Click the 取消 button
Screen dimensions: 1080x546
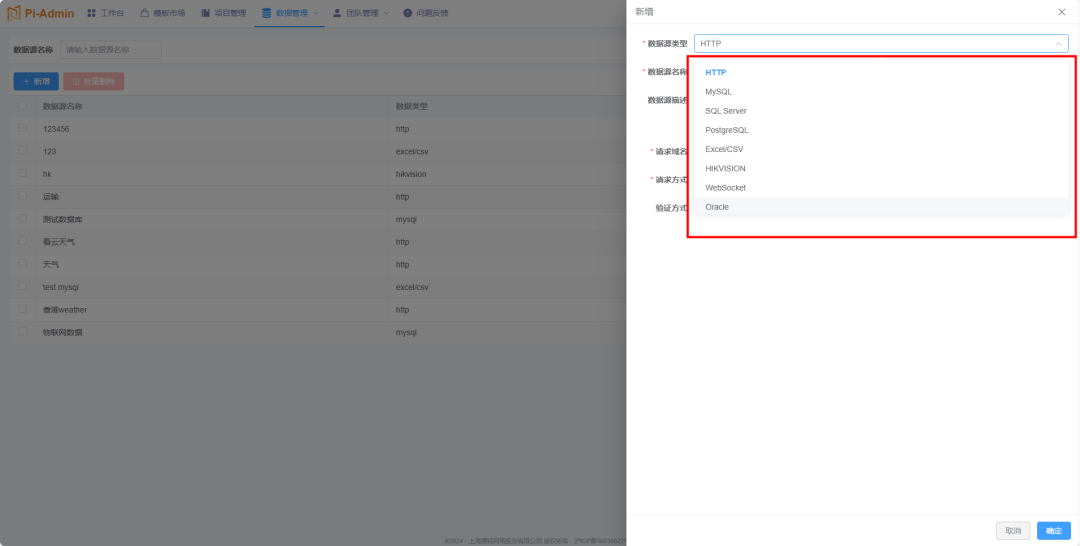1012,530
